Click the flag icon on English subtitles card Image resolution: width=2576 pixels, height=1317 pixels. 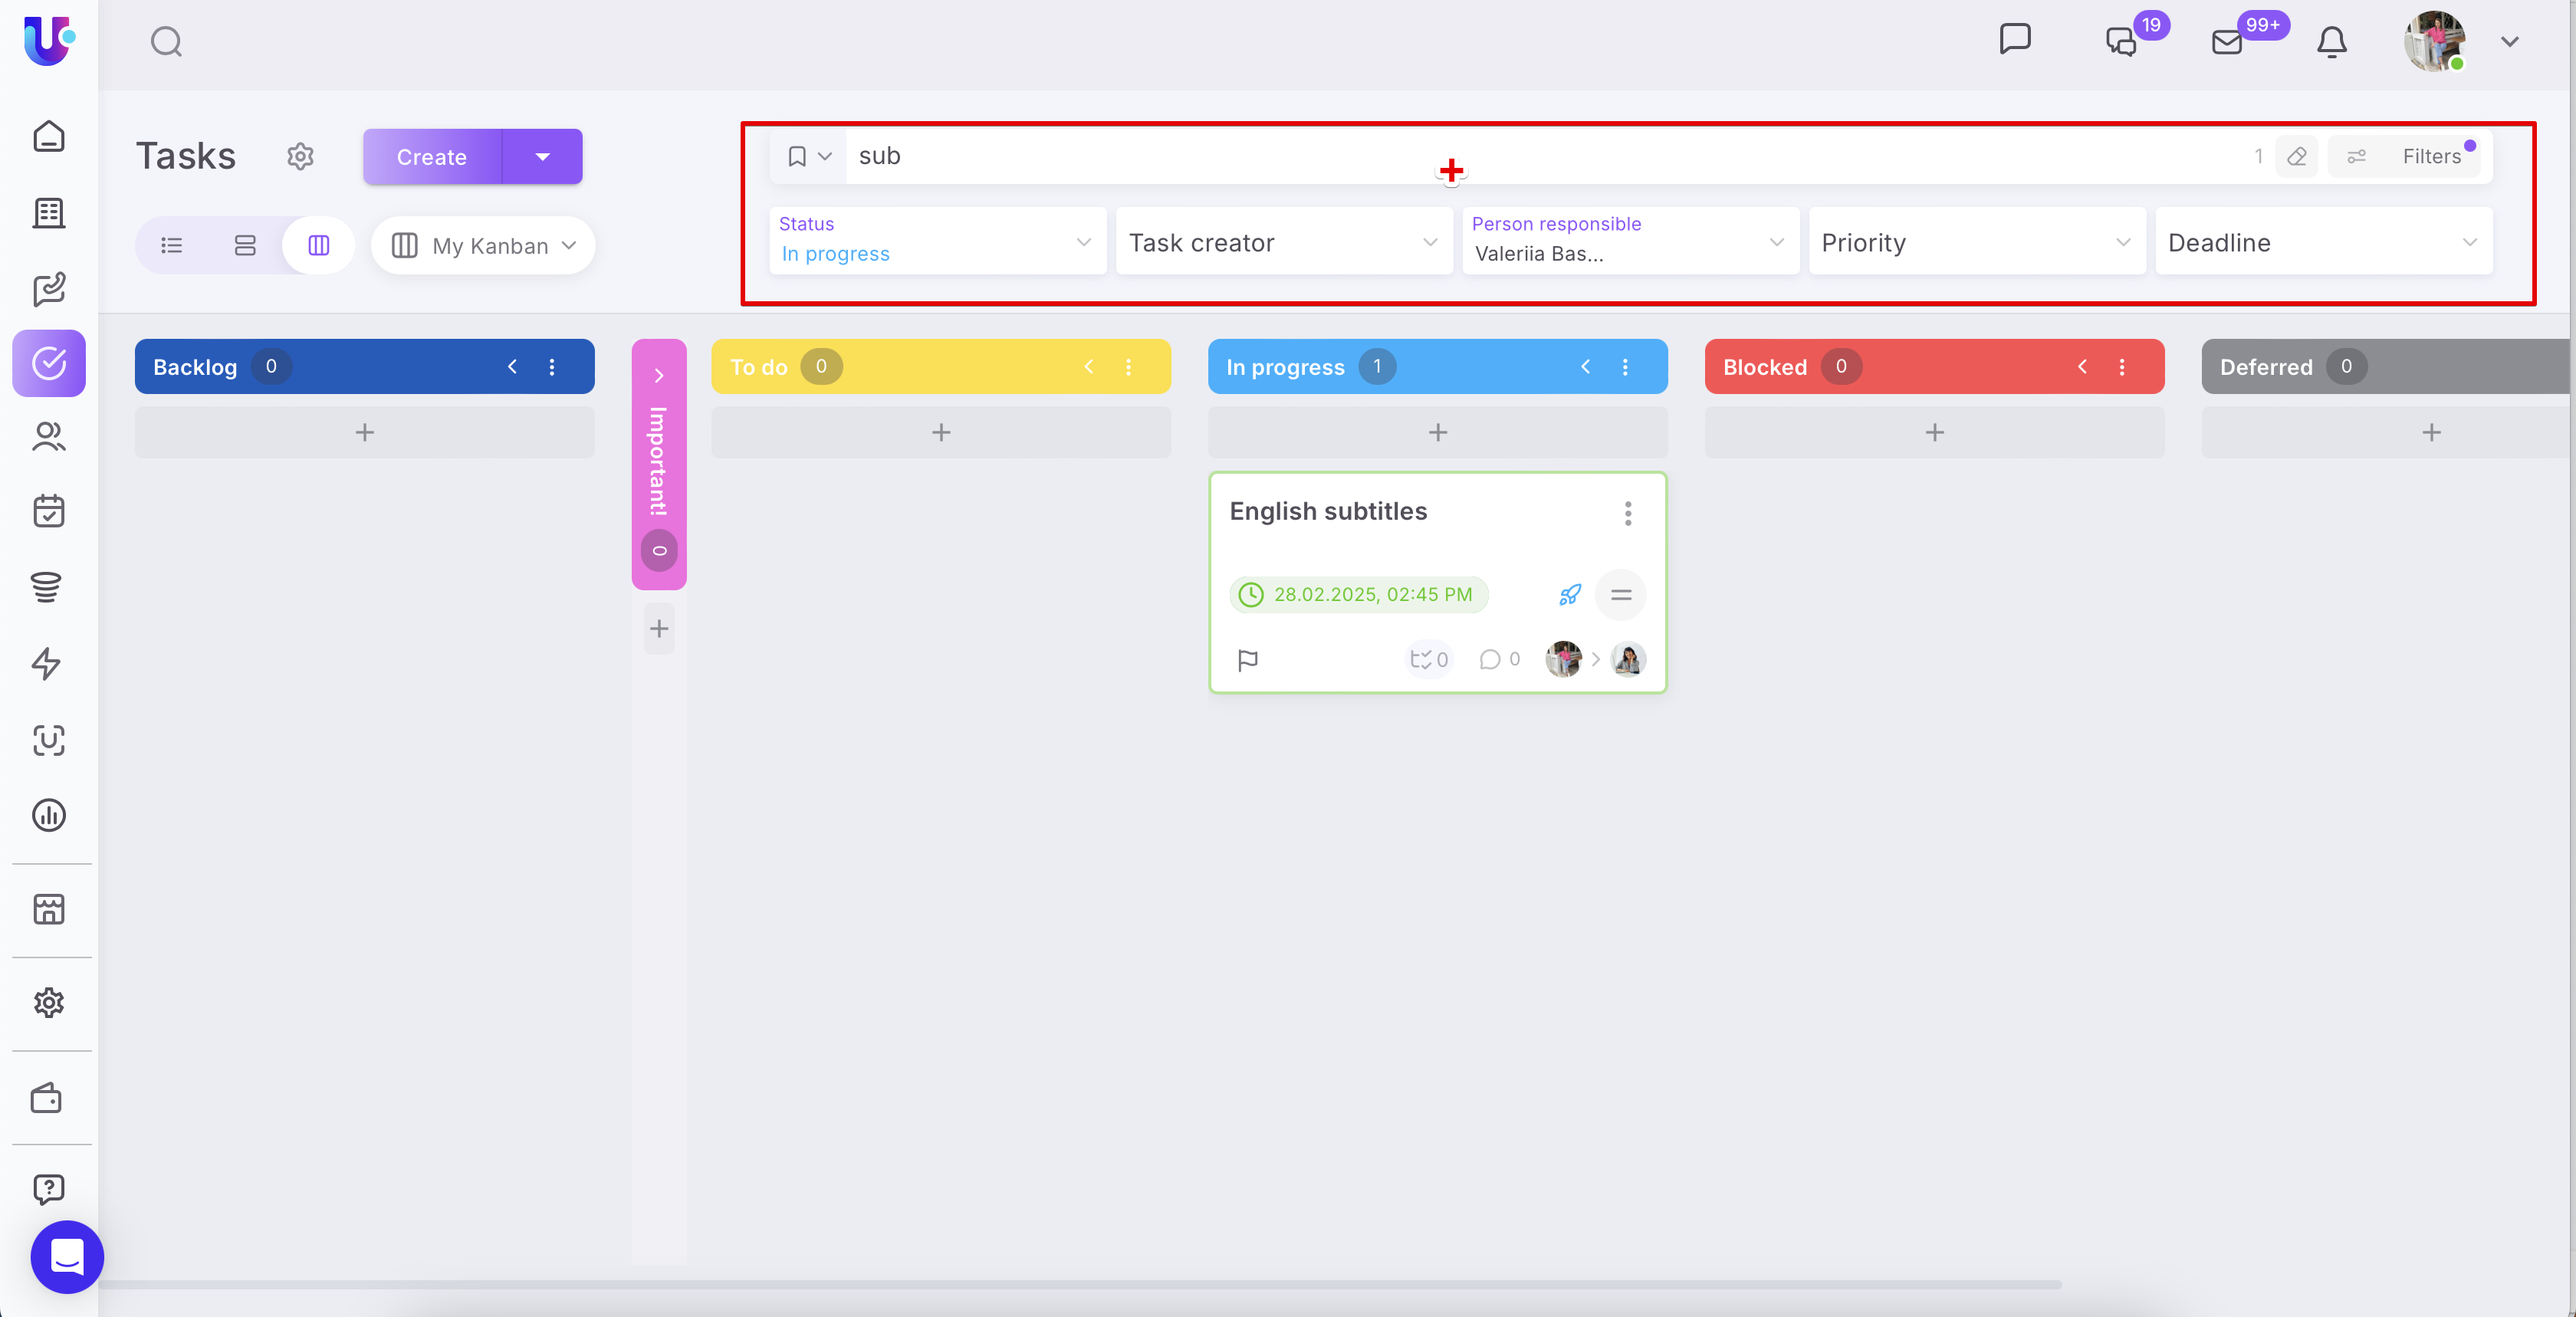click(x=1247, y=660)
